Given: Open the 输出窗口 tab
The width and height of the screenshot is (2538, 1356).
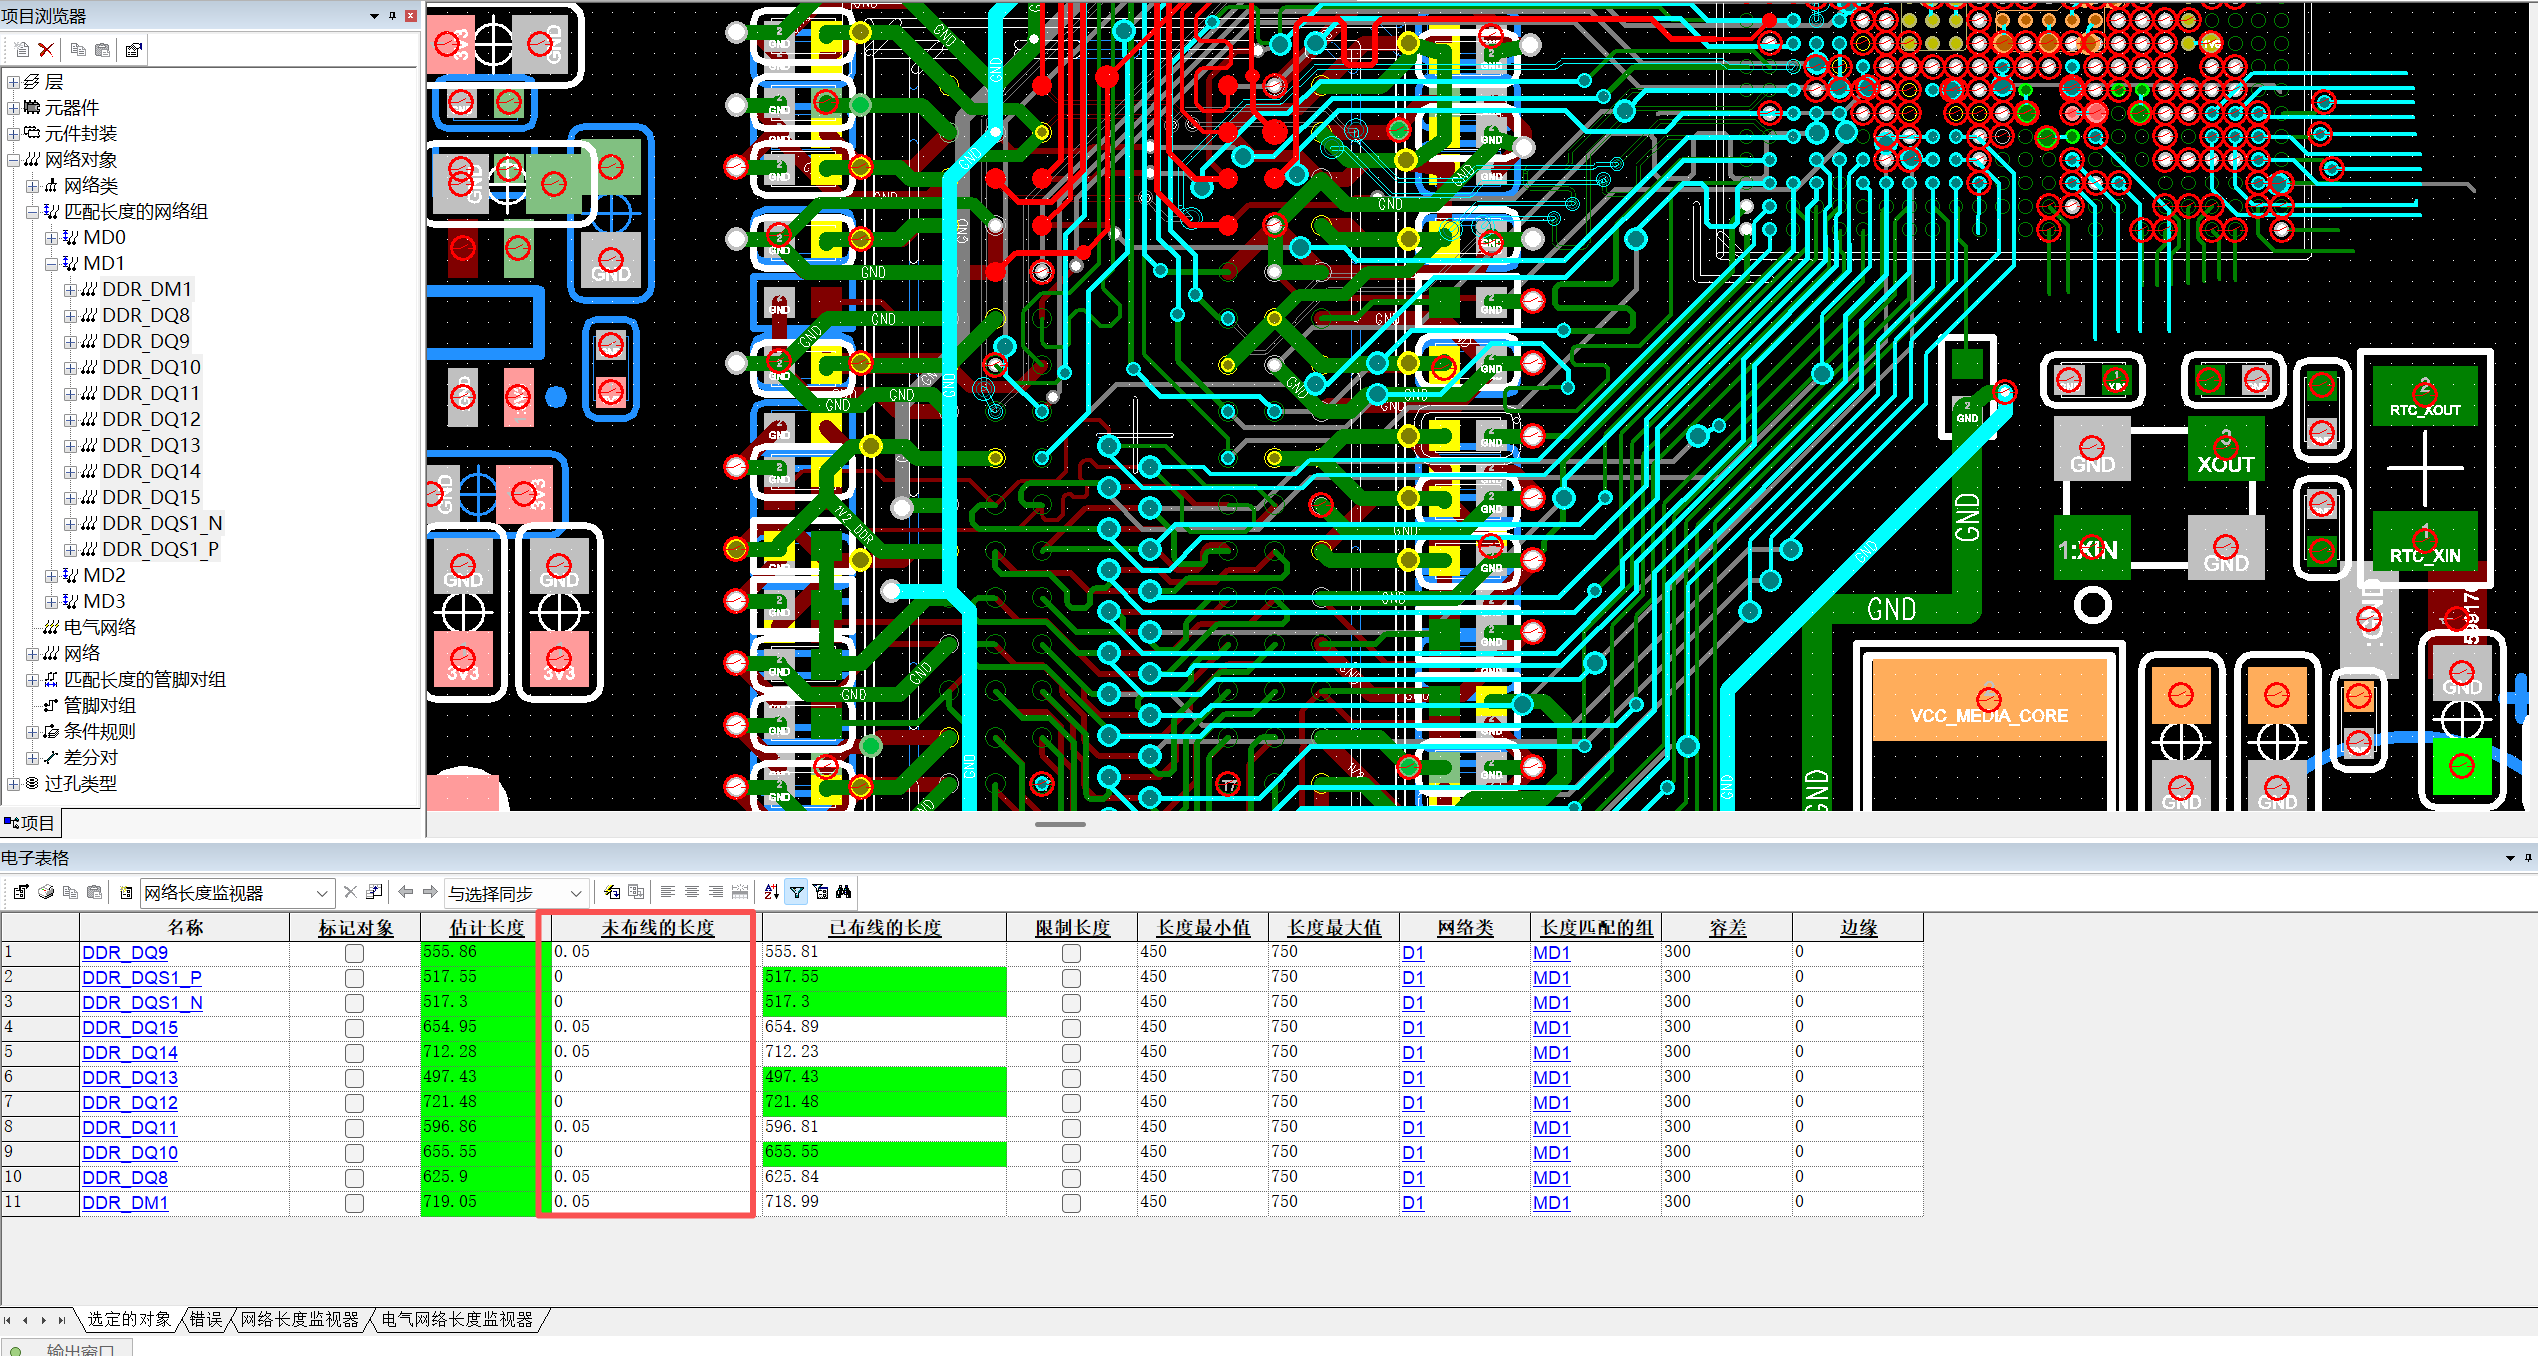Looking at the screenshot, I should pos(67,1349).
